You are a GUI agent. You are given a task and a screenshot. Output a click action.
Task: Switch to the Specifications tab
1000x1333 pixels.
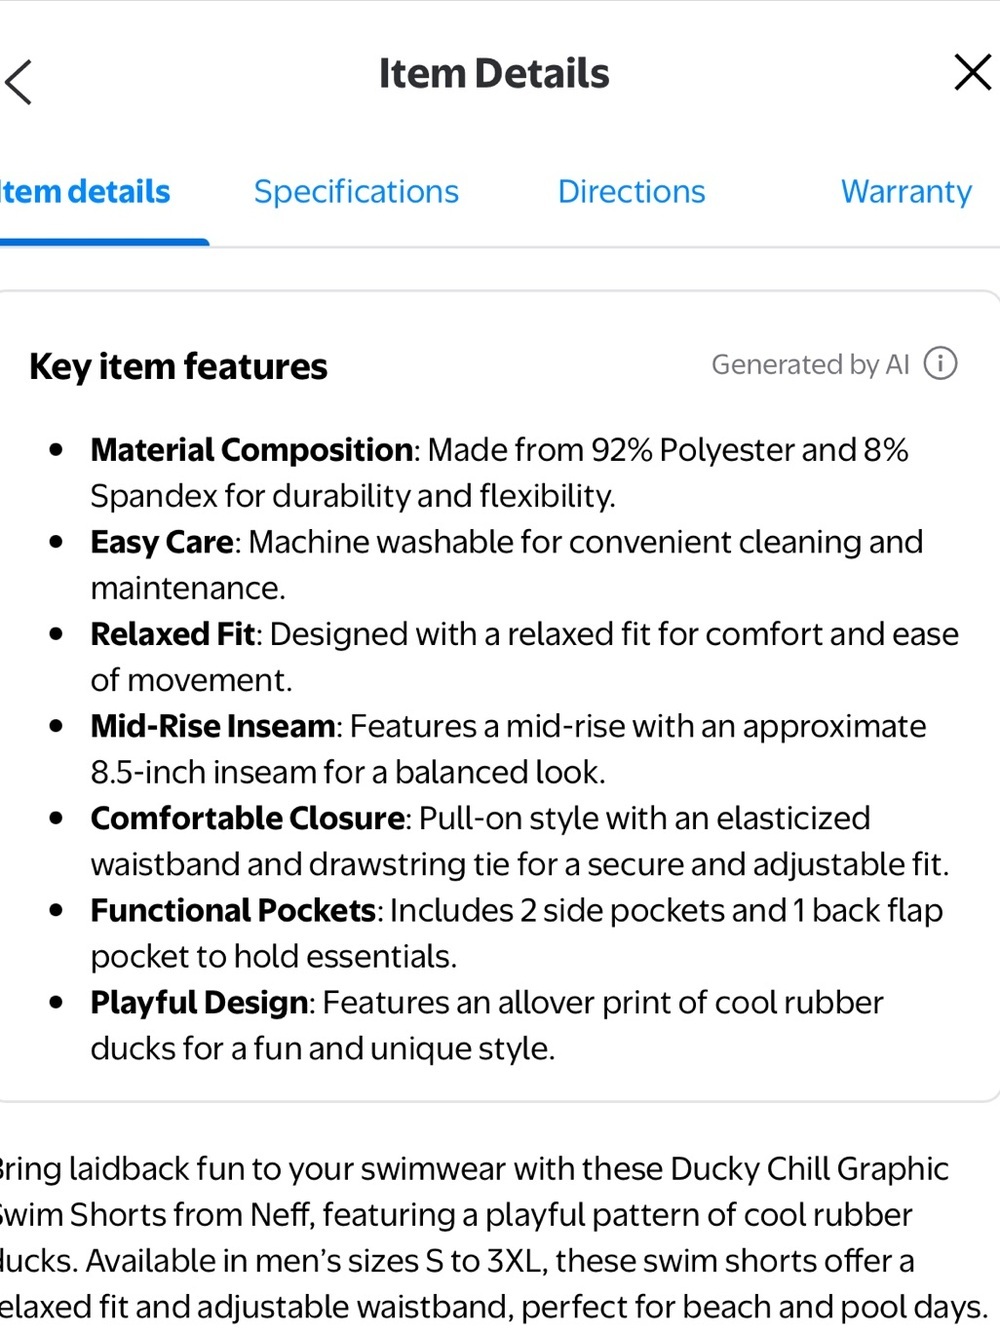356,191
